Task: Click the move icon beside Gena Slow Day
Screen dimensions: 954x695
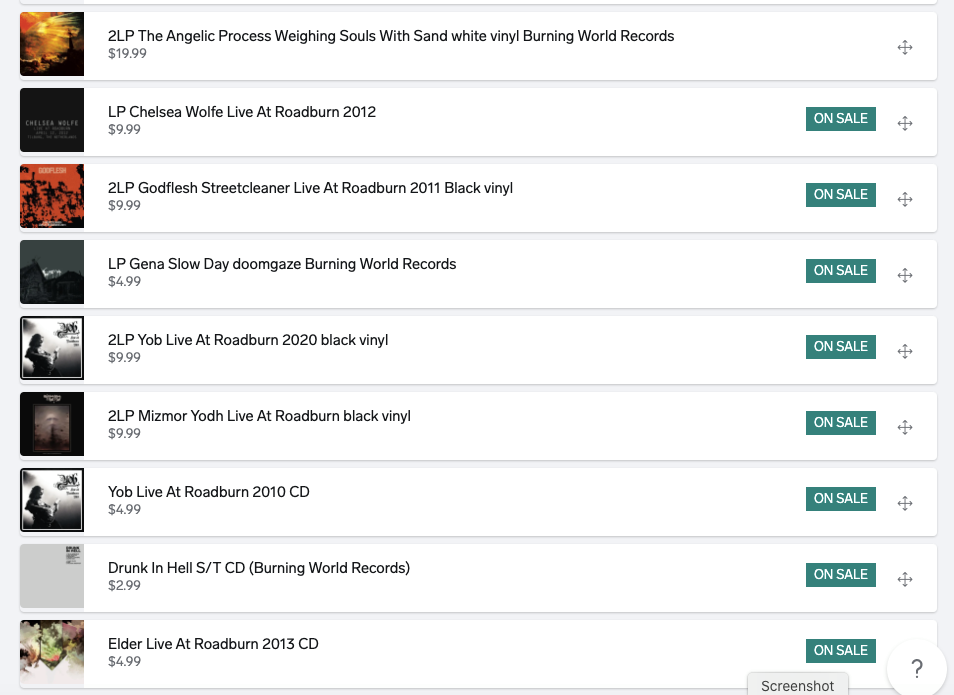Action: (x=905, y=275)
